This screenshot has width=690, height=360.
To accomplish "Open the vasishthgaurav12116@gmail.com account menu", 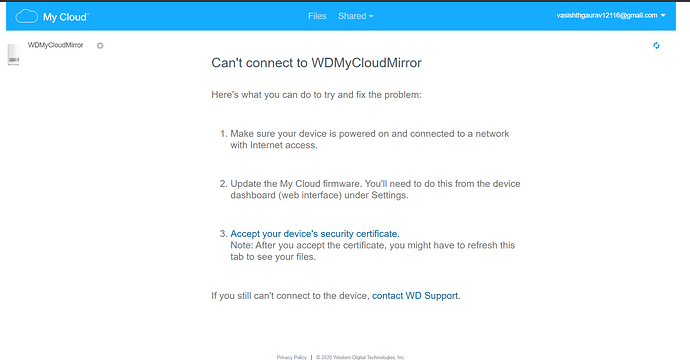I will pos(611,15).
